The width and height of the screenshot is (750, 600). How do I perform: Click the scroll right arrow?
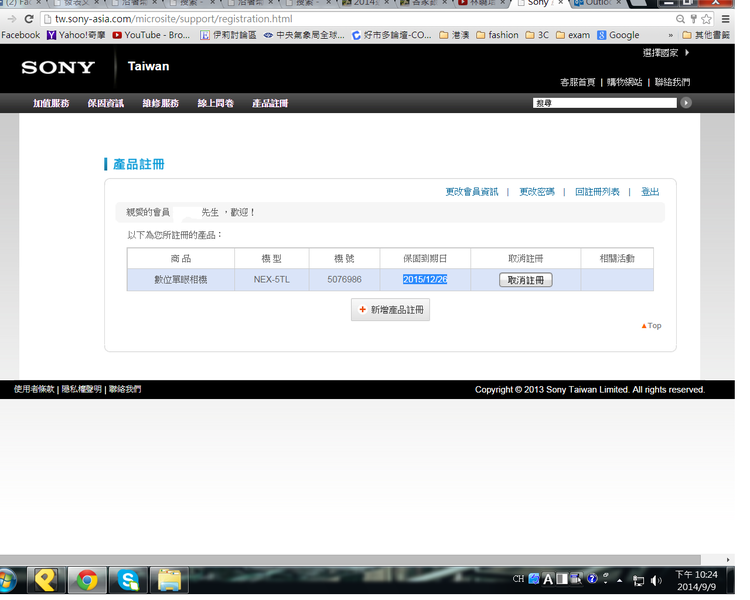click(x=728, y=559)
